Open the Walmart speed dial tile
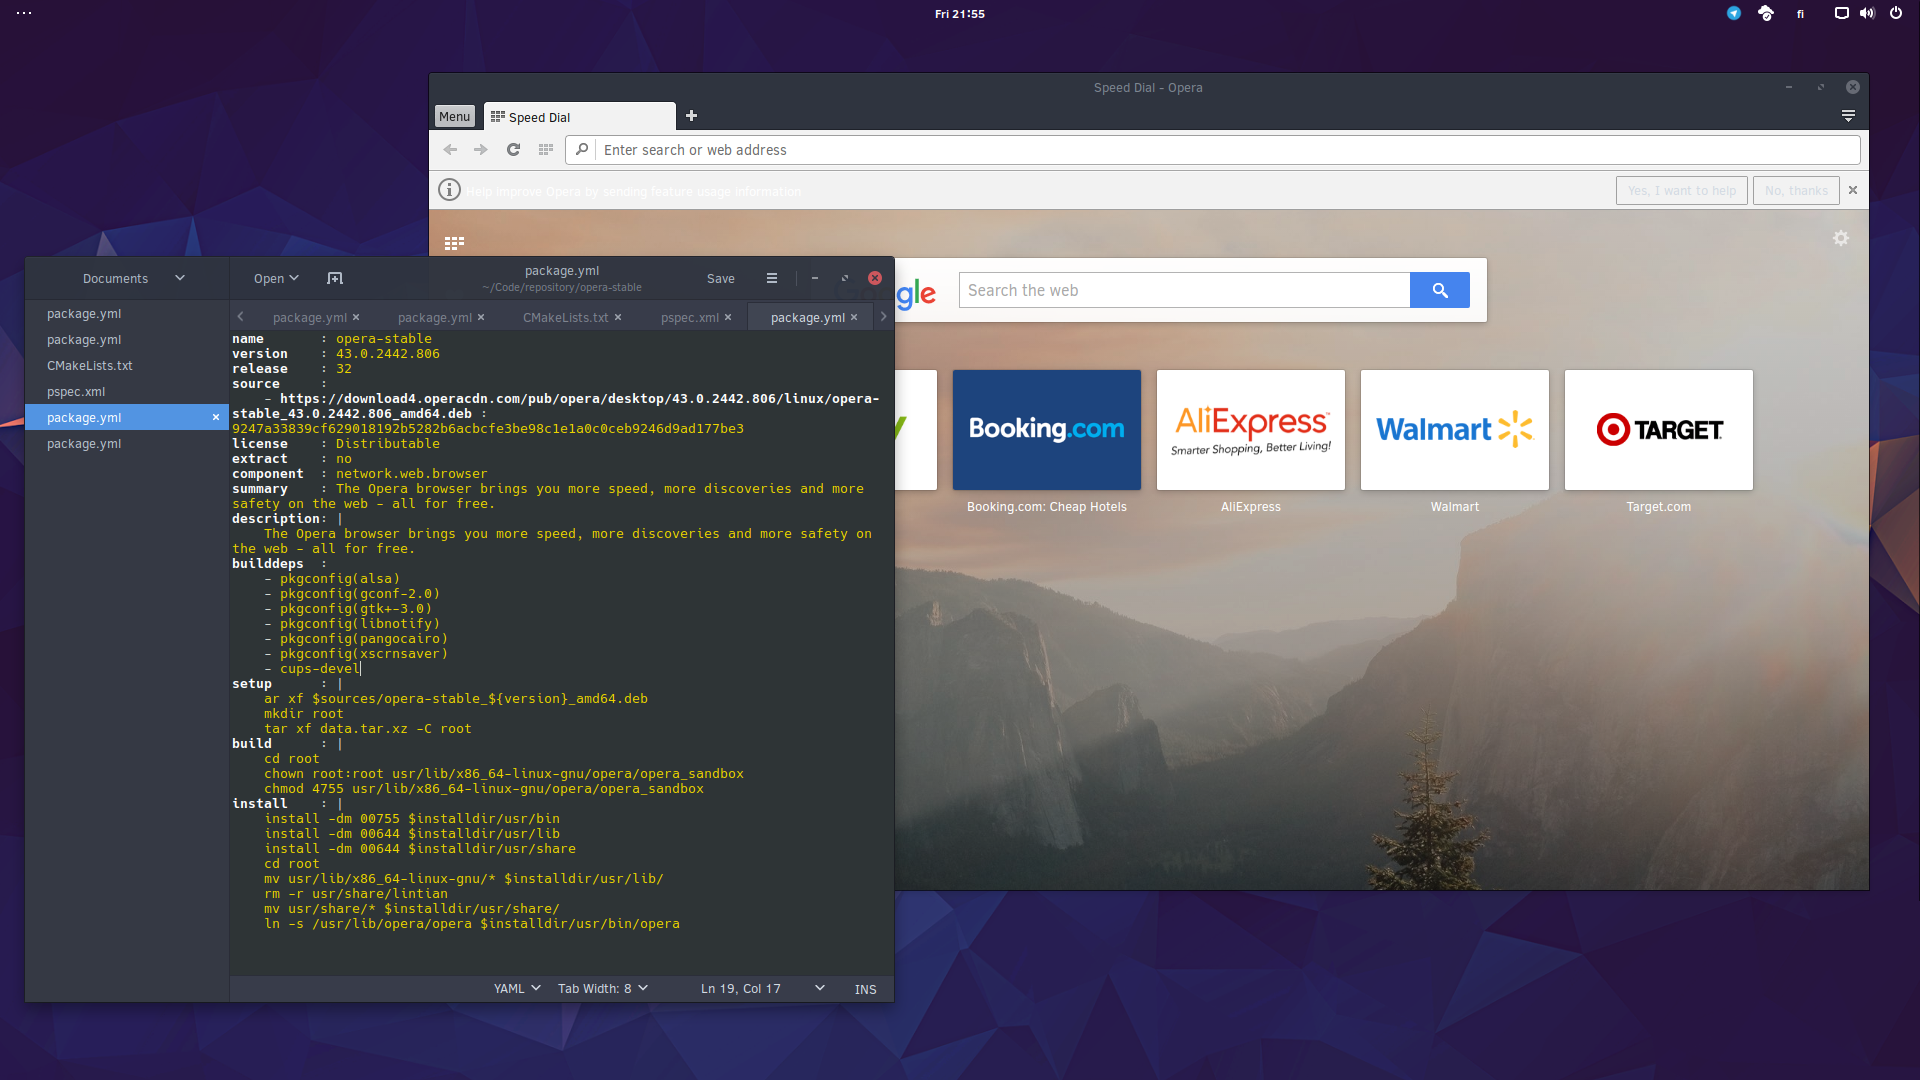Viewport: 1920px width, 1080px height. point(1454,430)
